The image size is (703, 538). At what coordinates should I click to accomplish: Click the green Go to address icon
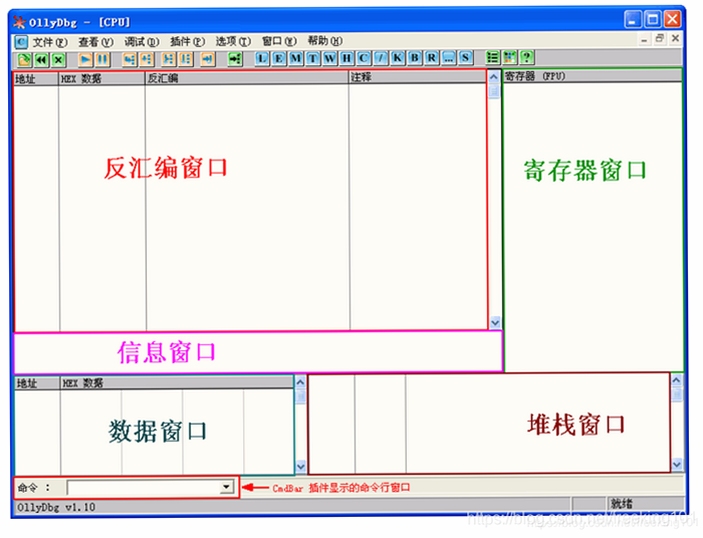click(235, 59)
